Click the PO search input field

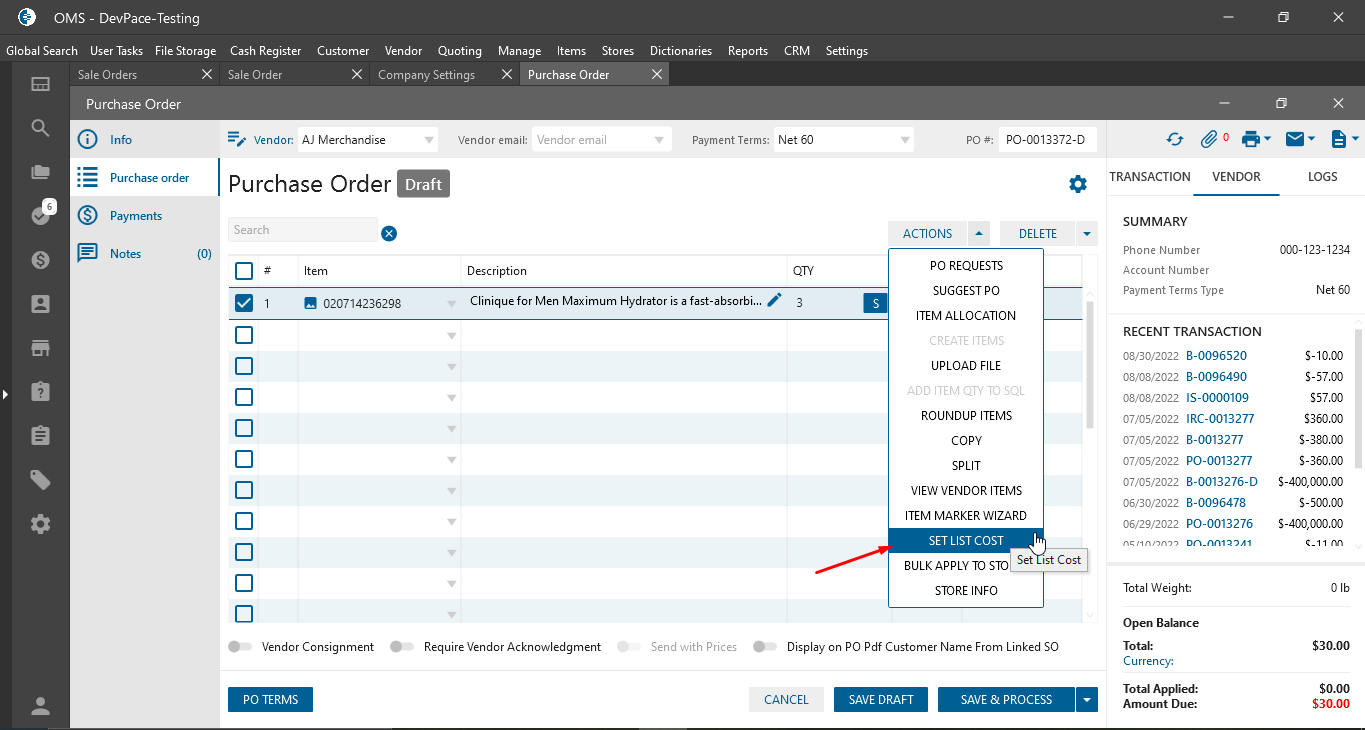(x=302, y=230)
